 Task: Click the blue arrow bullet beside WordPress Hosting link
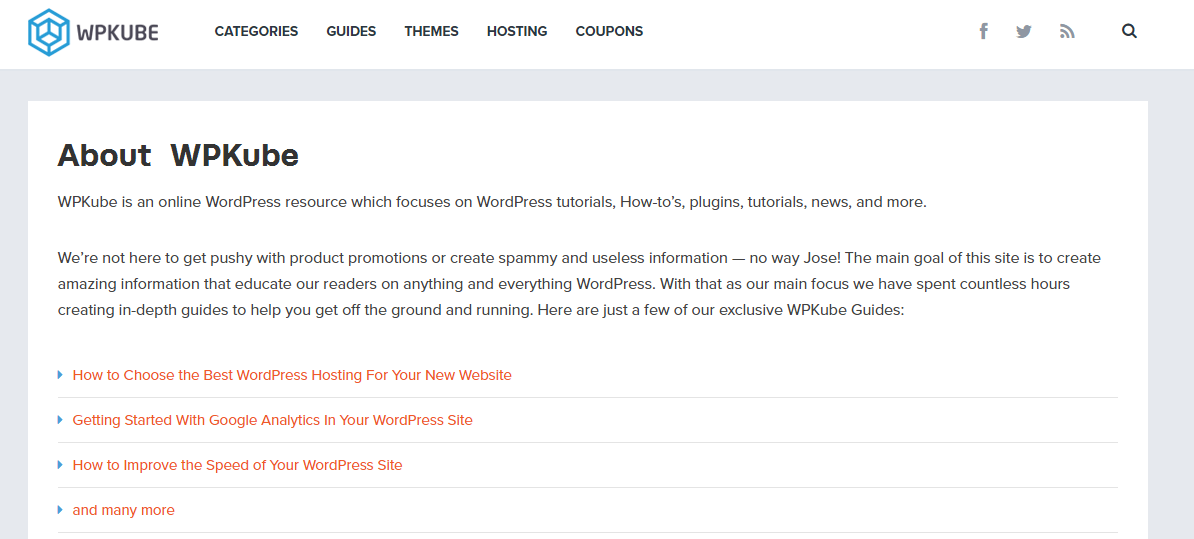pos(60,375)
